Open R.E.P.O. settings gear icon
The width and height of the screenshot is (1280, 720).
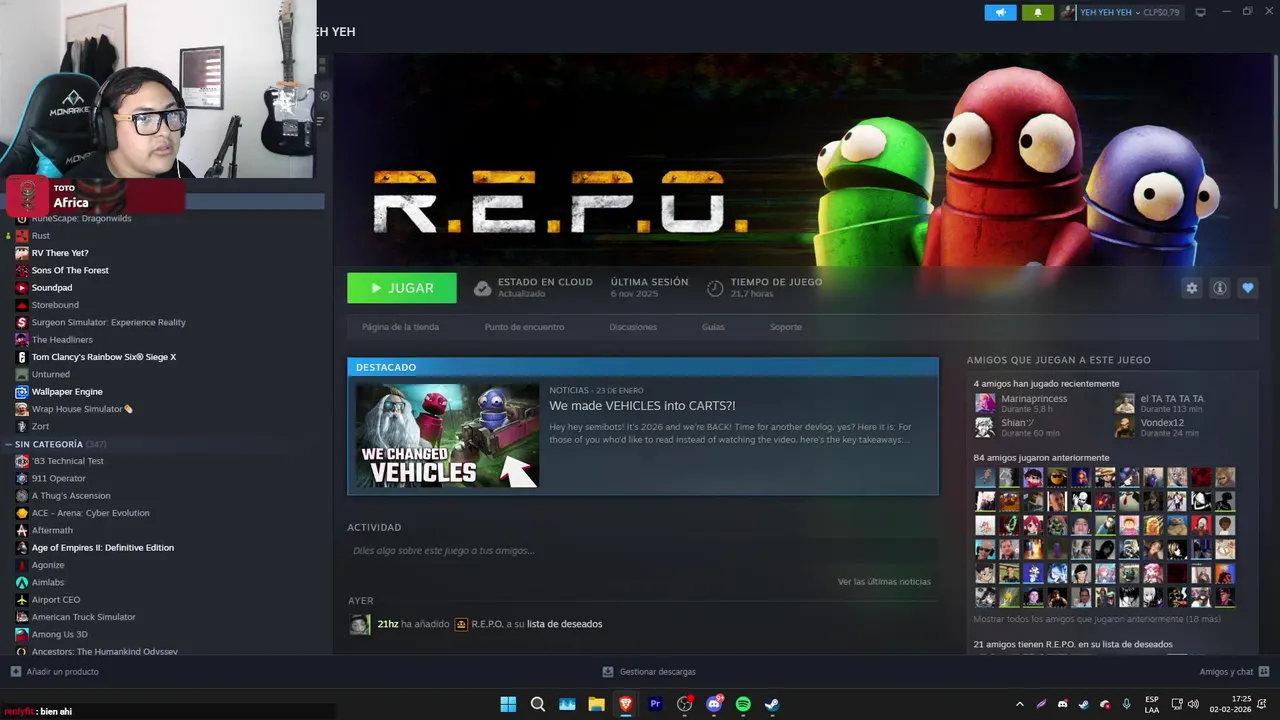pyautogui.click(x=1192, y=288)
